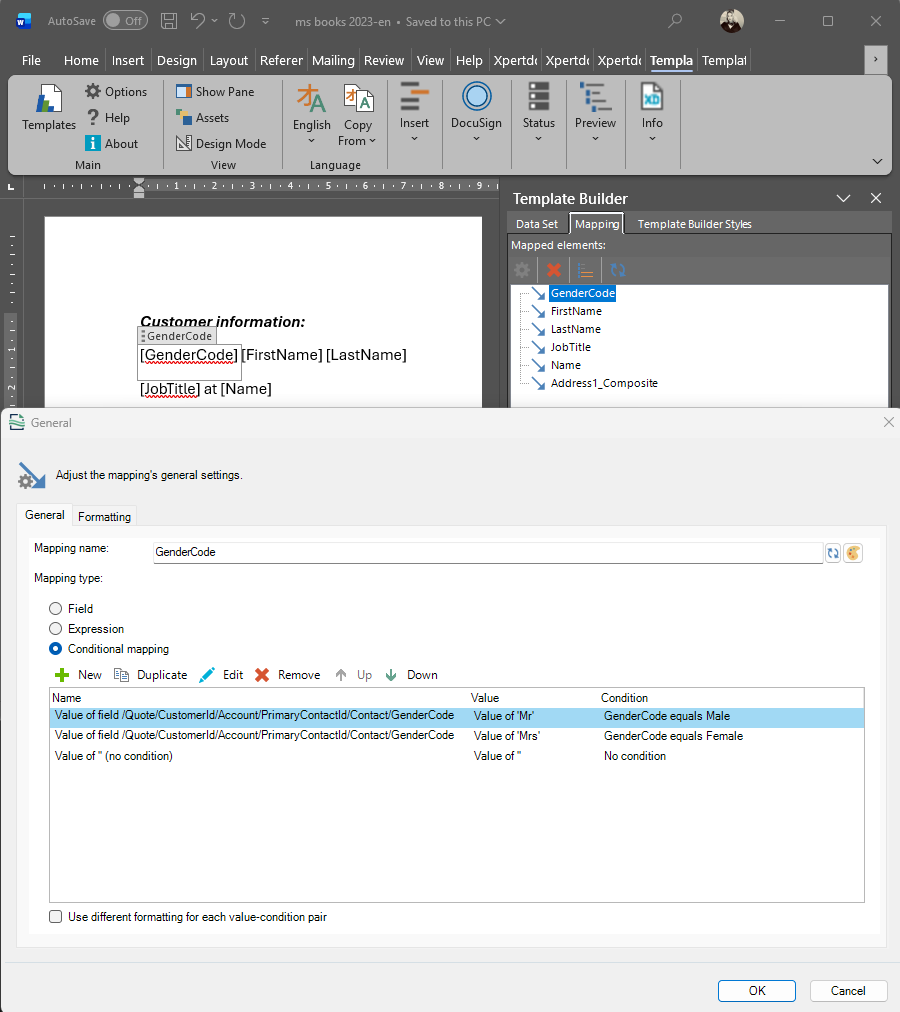Select FirstName in the mapped elements tree
Viewport: 900px width, 1012px height.
[x=576, y=311]
